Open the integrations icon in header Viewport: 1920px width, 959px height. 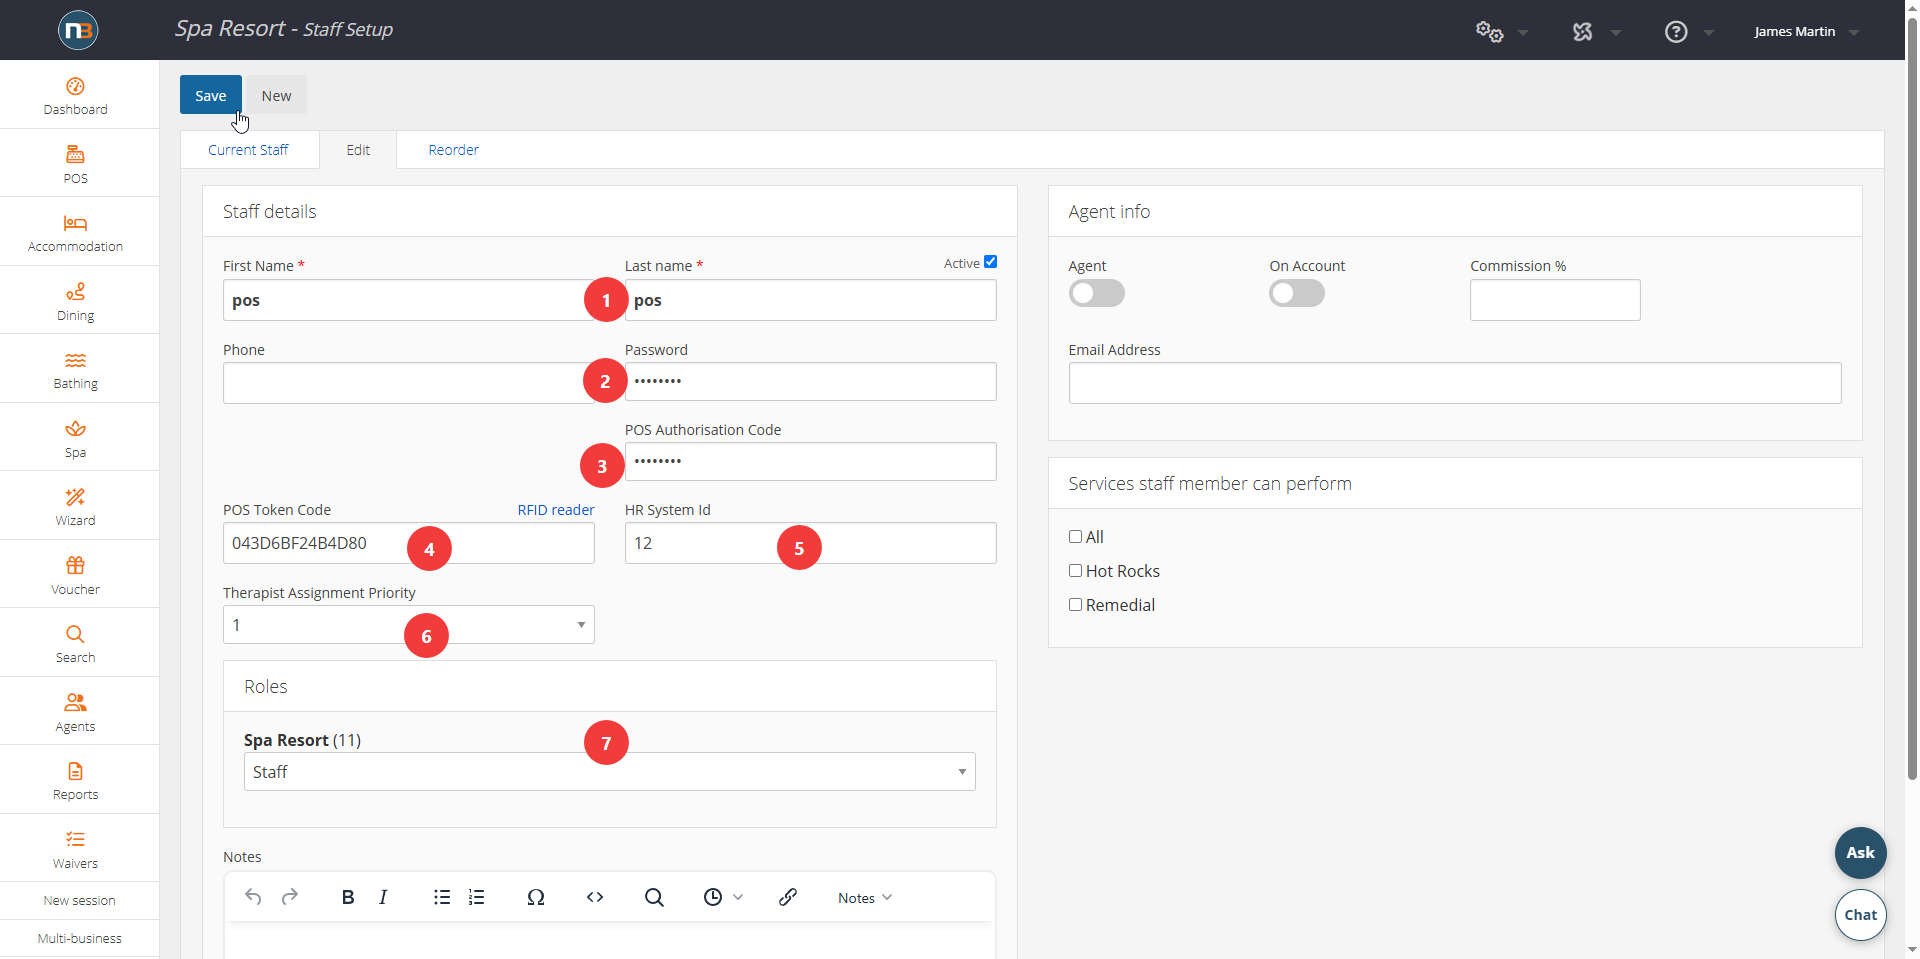tap(1582, 32)
